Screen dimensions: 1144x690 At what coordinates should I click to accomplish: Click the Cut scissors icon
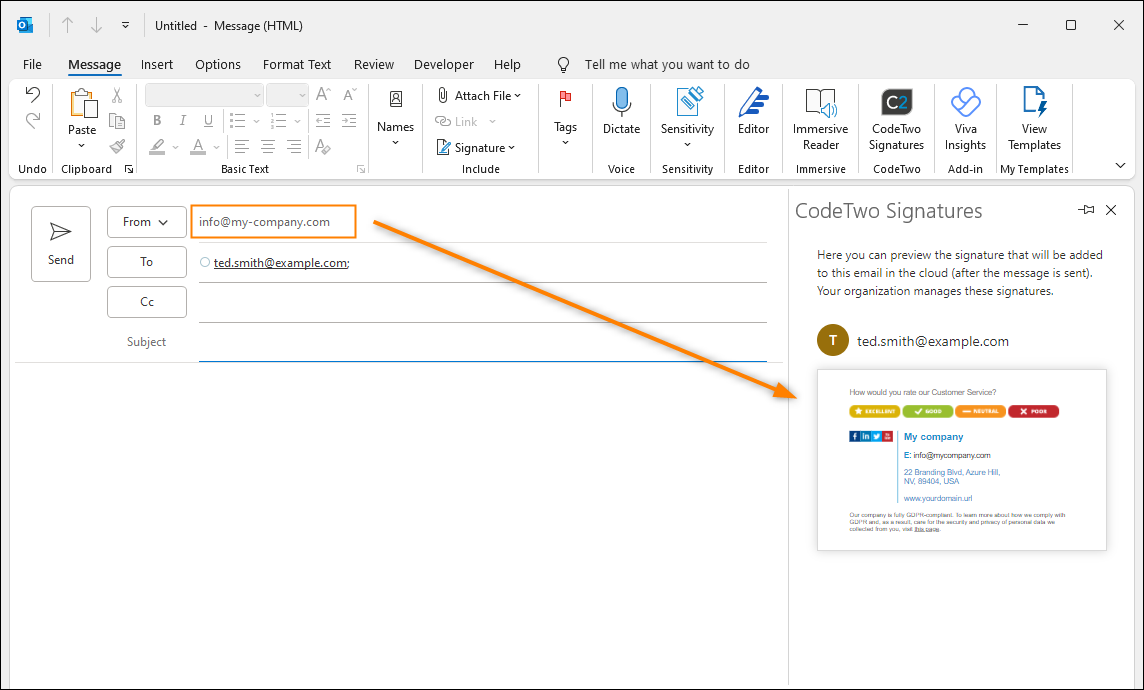point(117,96)
